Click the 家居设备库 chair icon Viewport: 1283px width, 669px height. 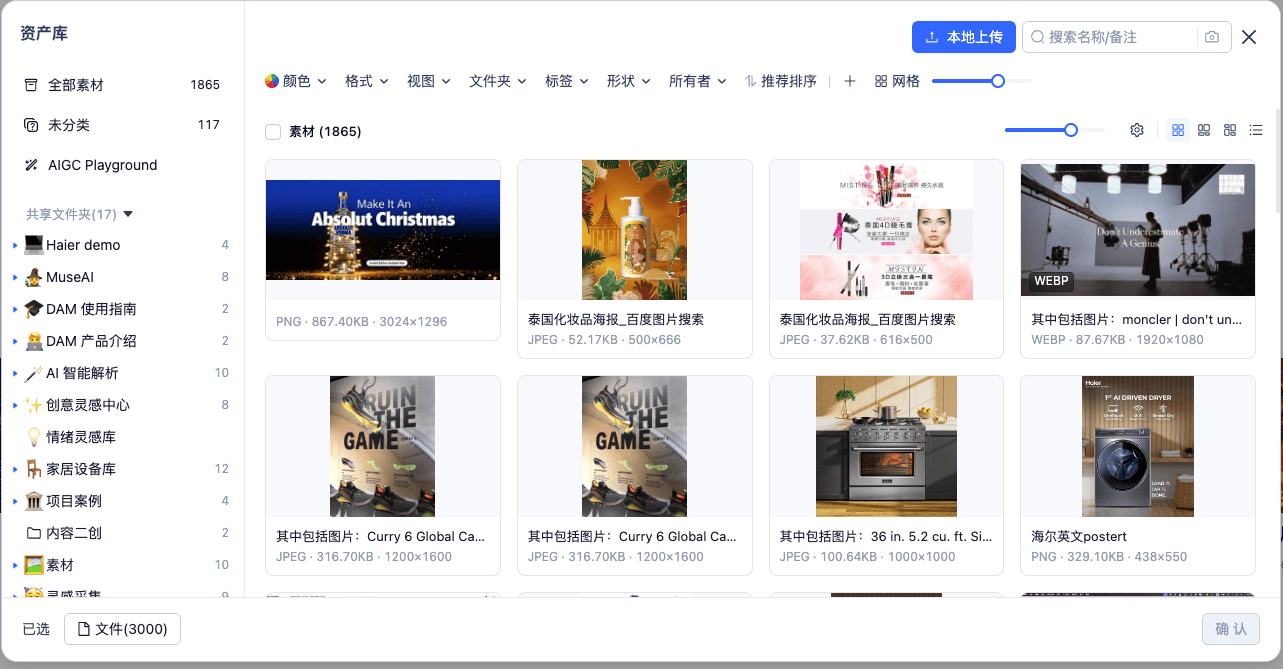(x=34, y=469)
